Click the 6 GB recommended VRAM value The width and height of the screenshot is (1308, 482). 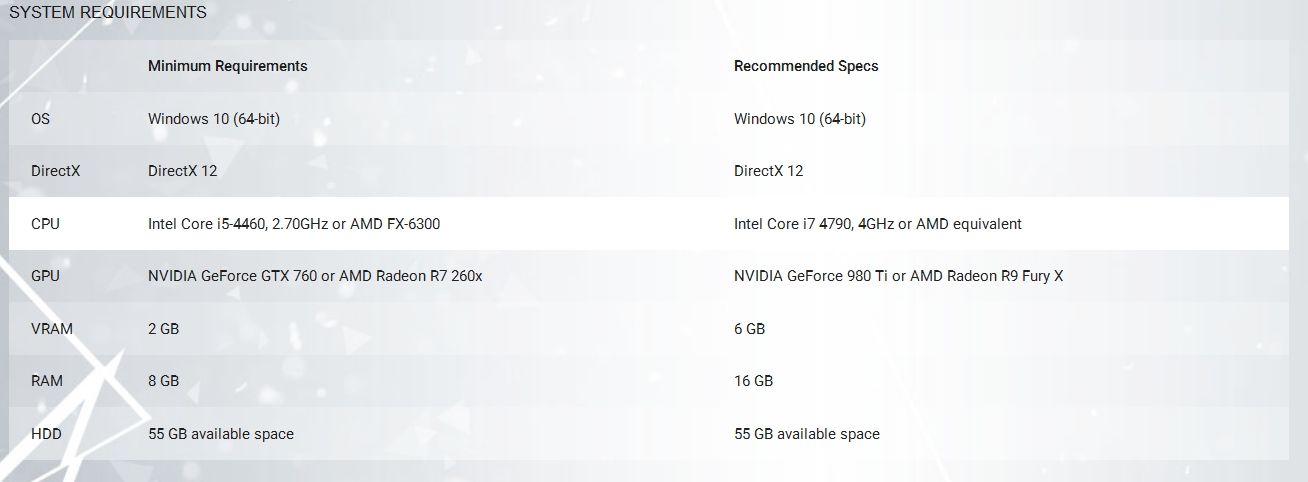[x=749, y=329]
